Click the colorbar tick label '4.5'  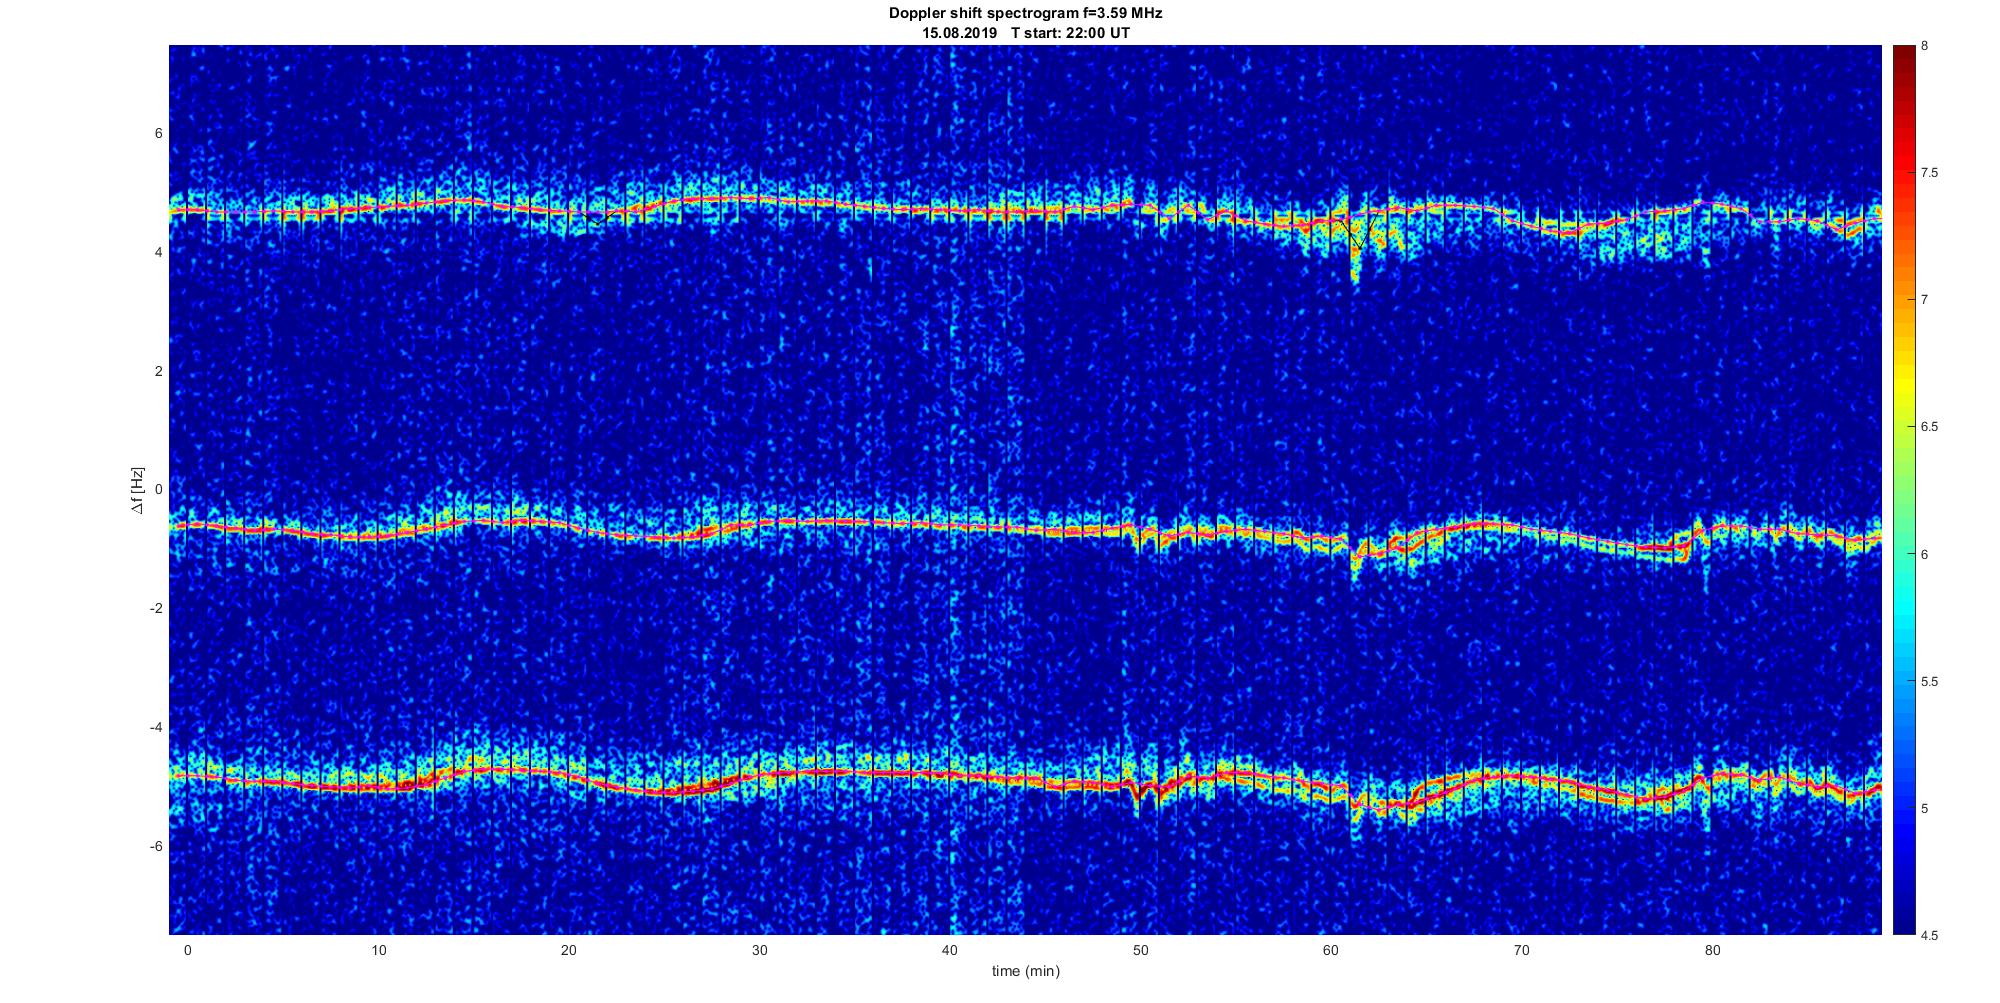pos(1929,936)
